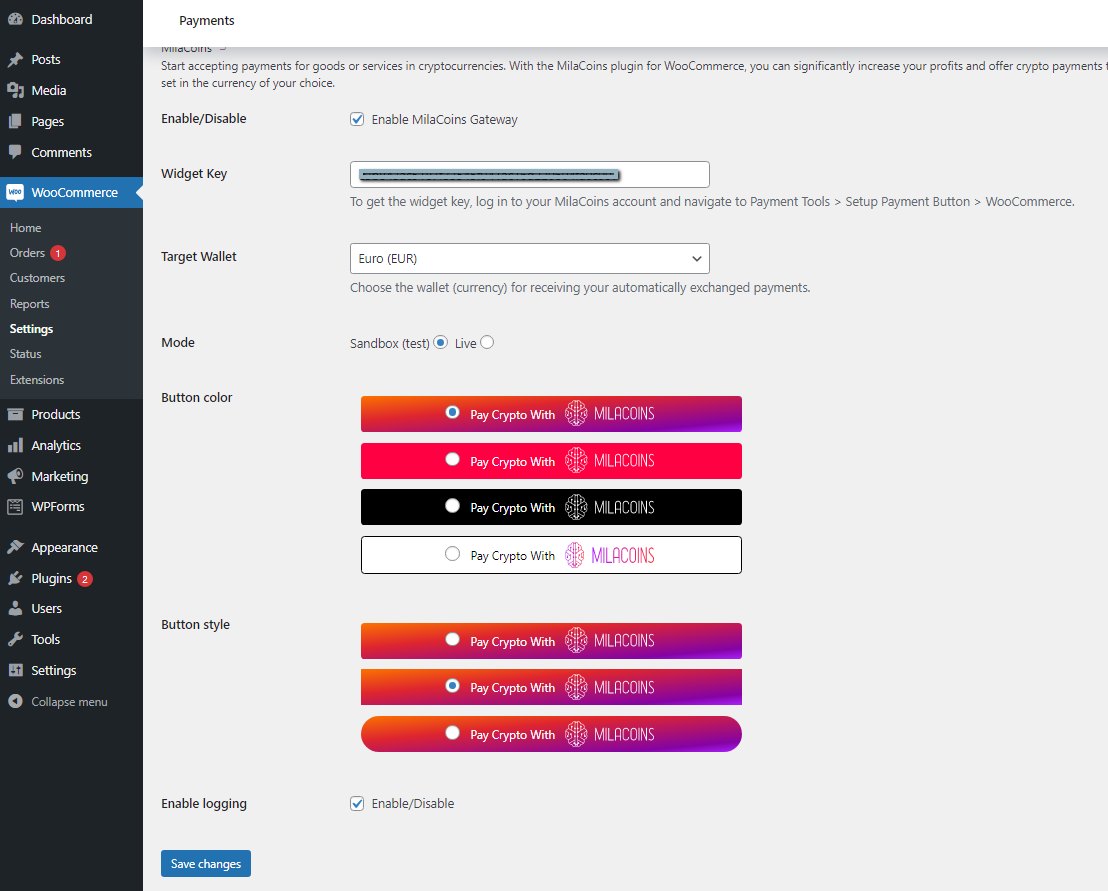The width and height of the screenshot is (1108, 891).
Task: Click the Marketing megaphone icon
Action: coord(15,476)
